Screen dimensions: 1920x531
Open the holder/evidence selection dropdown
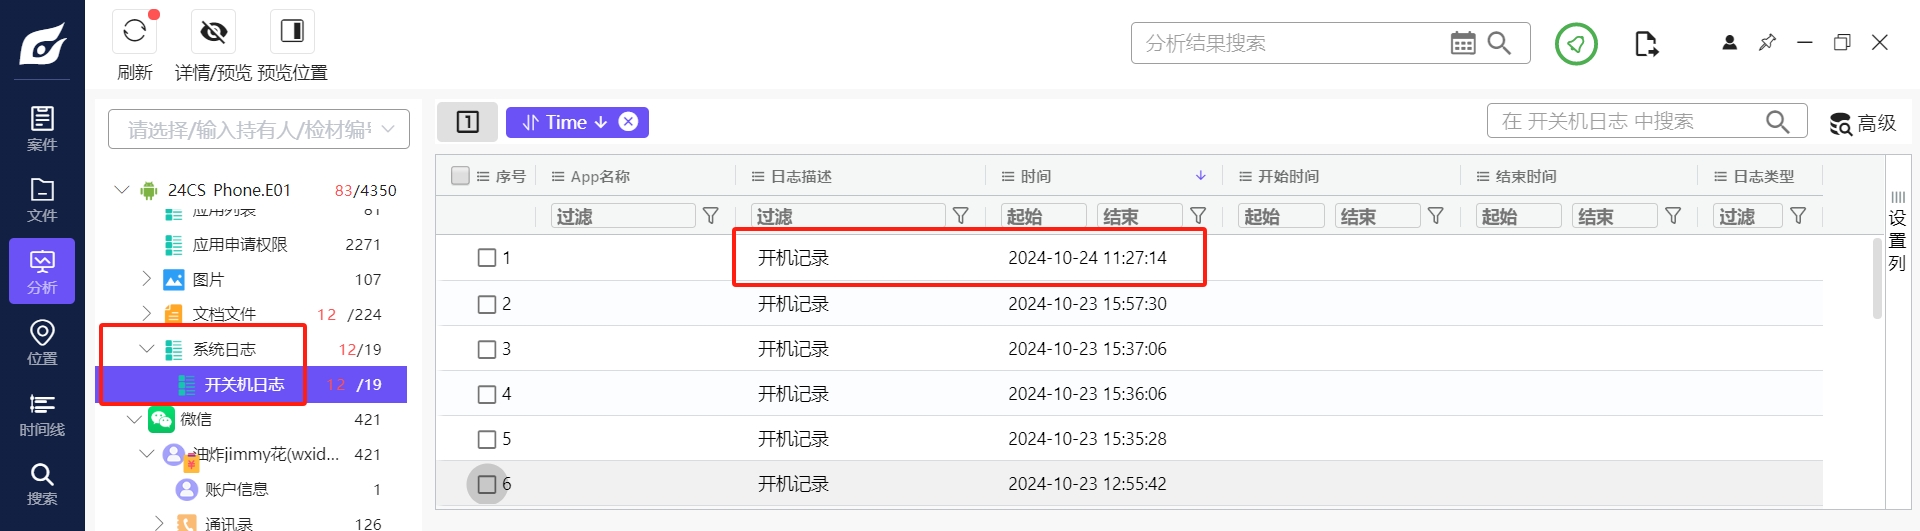click(259, 129)
